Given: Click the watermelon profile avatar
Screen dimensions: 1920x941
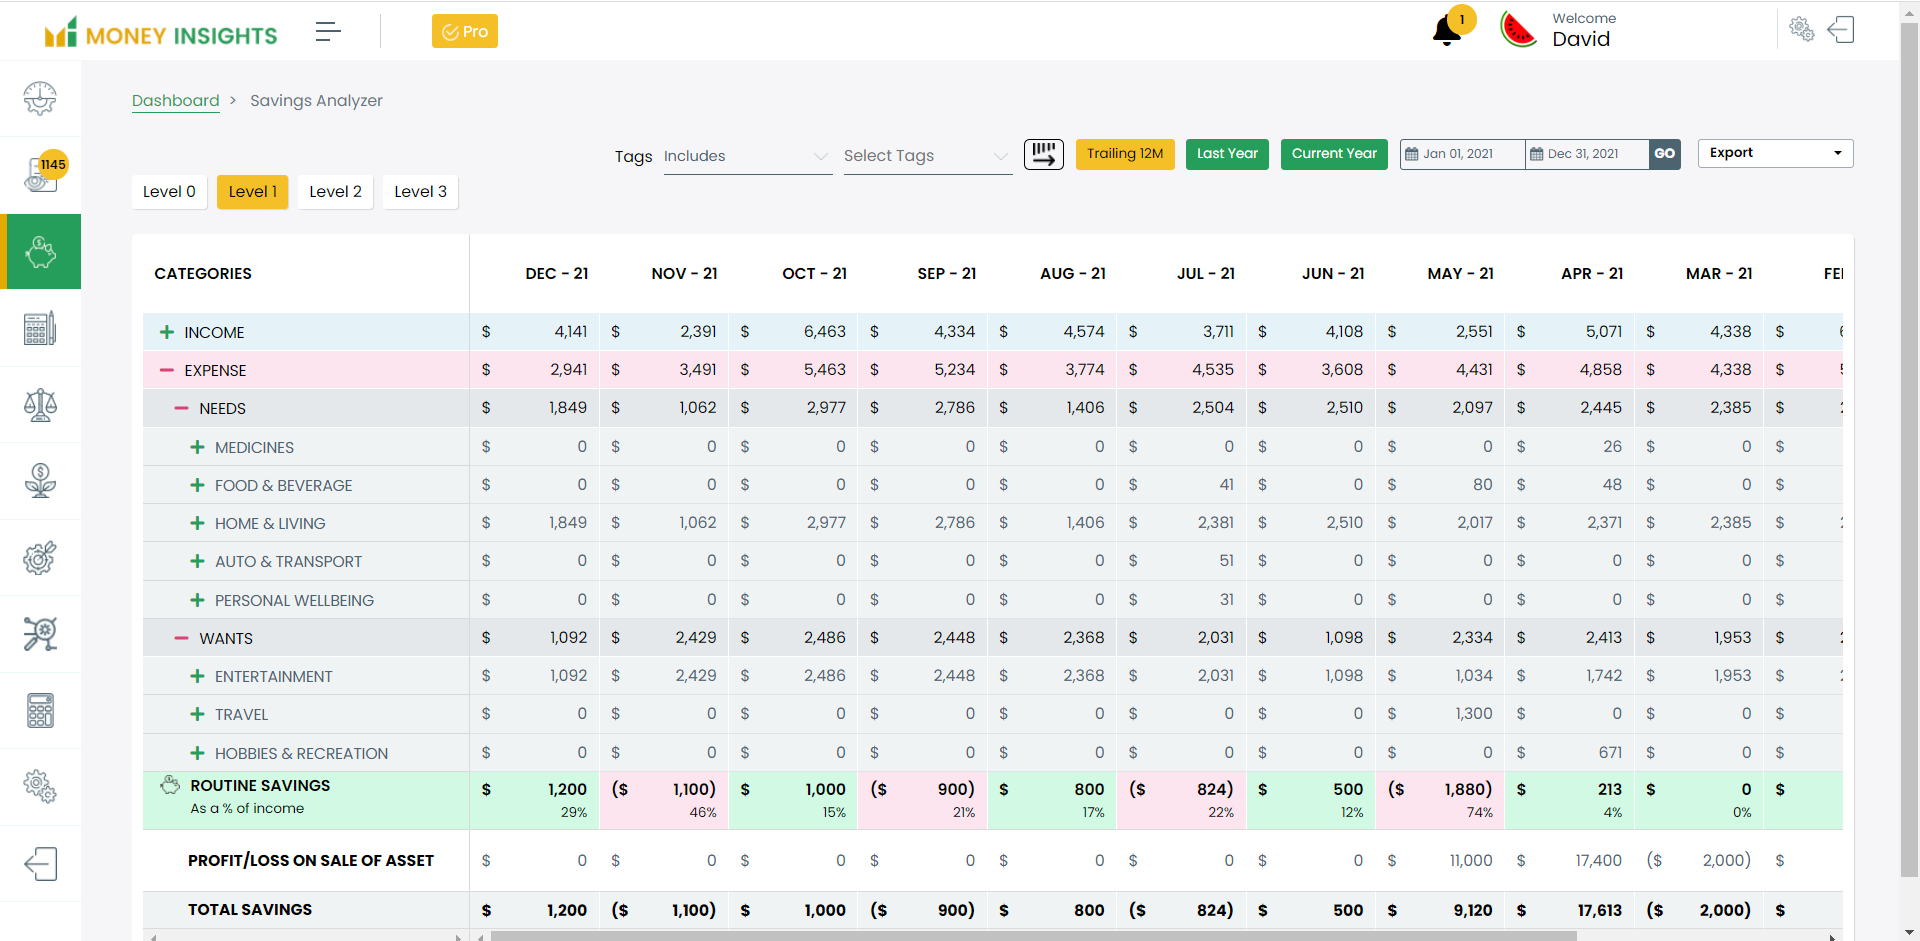Looking at the screenshot, I should pos(1518,30).
